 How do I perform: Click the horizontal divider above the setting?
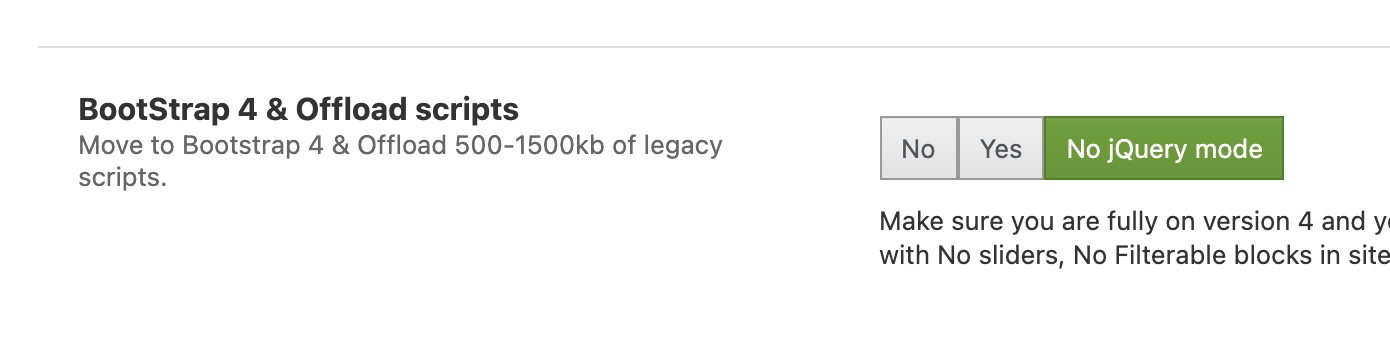point(714,47)
